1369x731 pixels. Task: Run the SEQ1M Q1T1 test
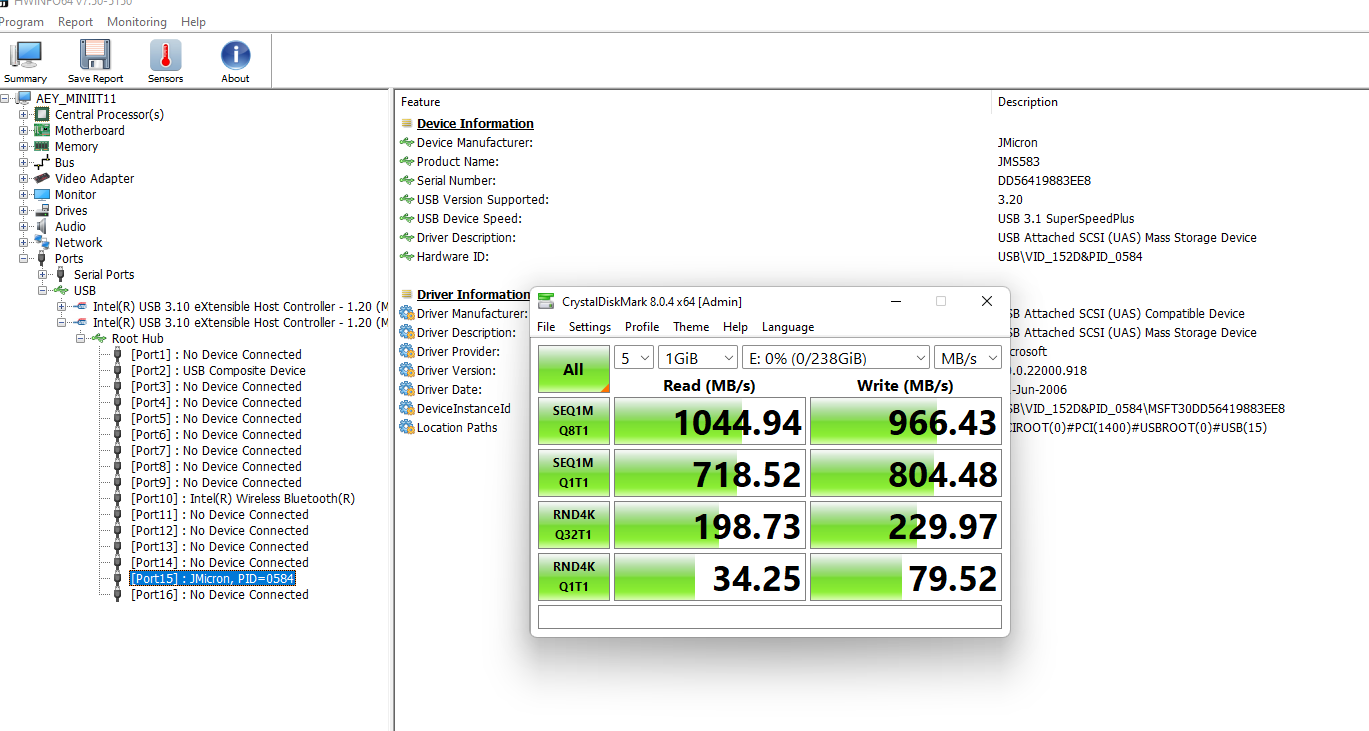click(x=574, y=473)
